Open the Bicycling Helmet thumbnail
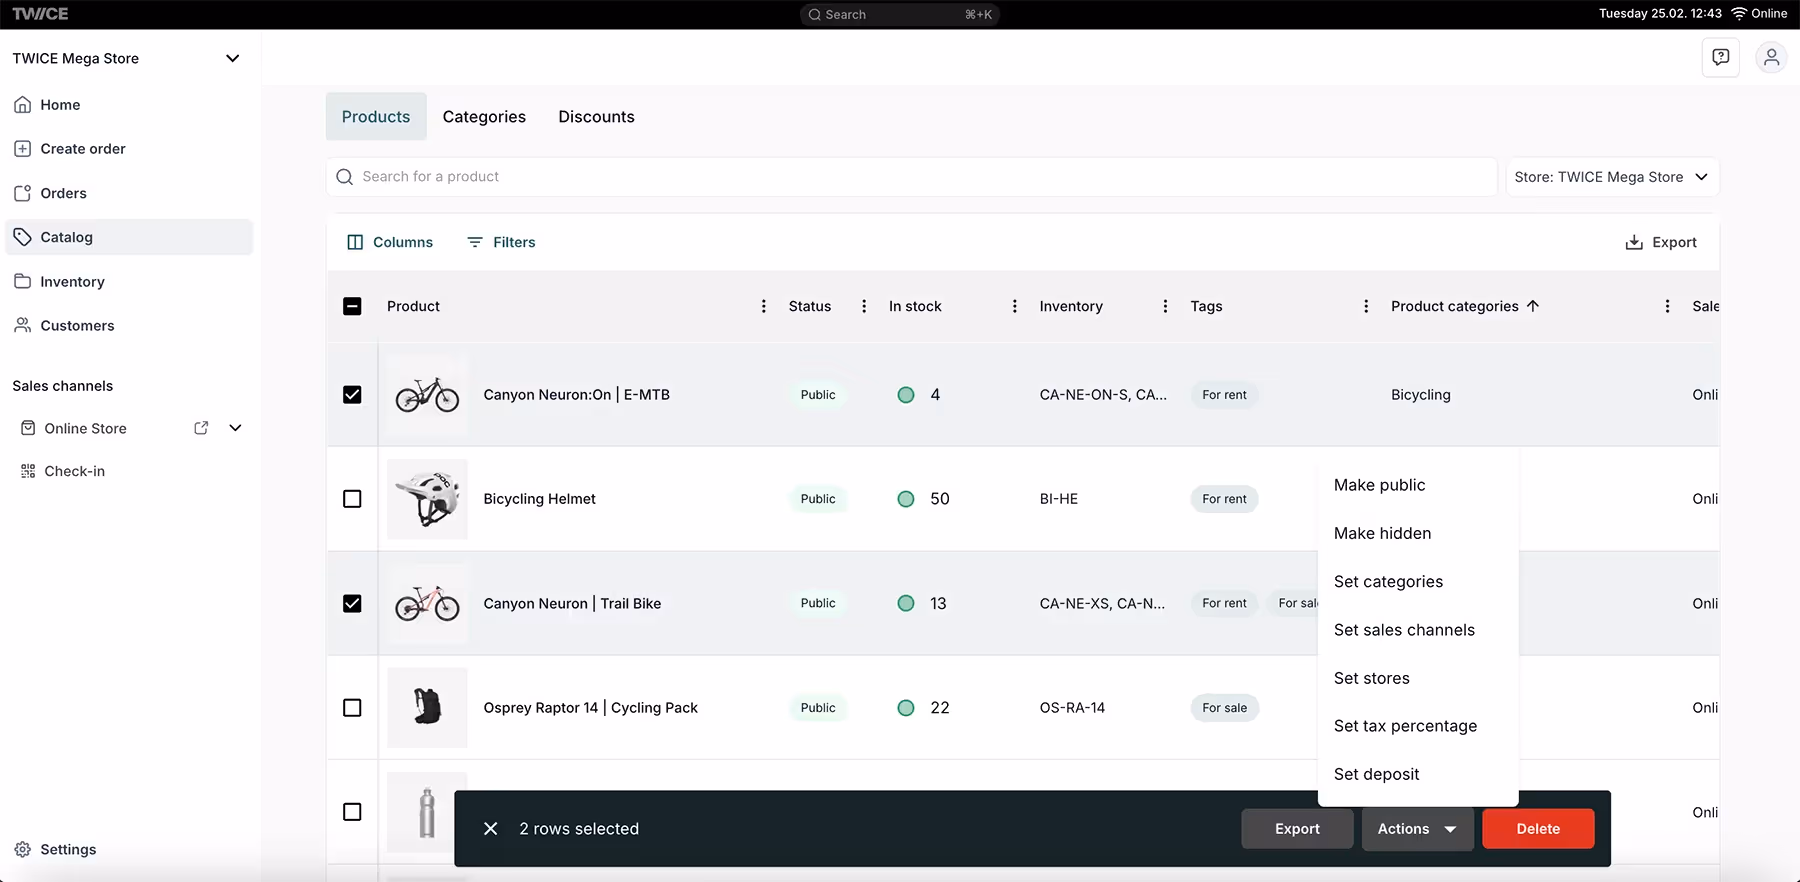This screenshot has height=882, width=1800. [x=427, y=499]
